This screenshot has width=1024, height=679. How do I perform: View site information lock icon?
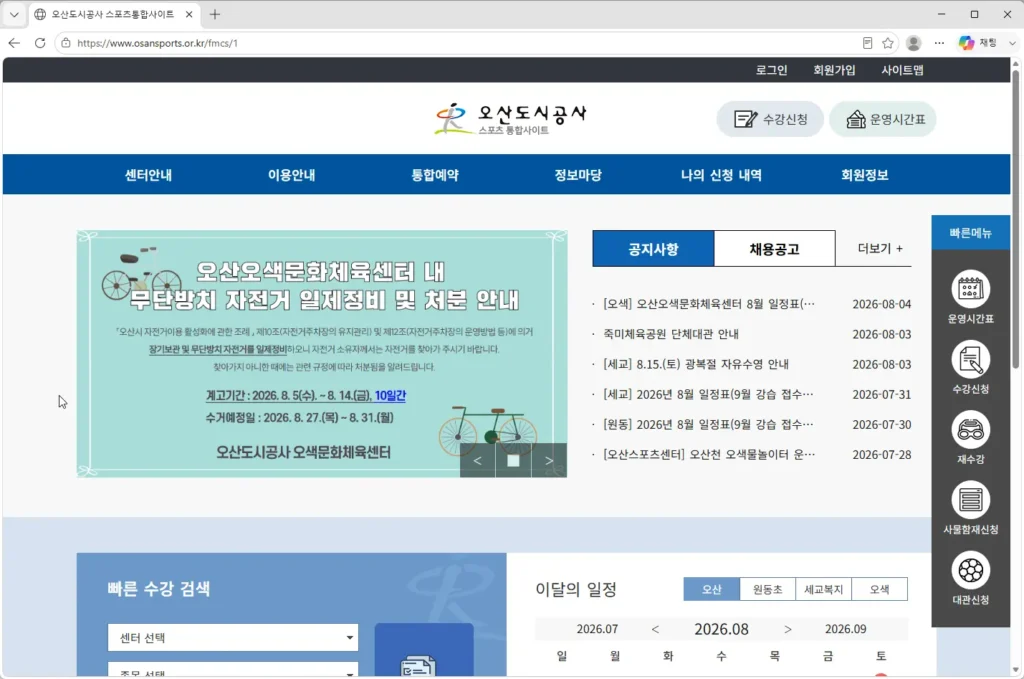[65, 43]
